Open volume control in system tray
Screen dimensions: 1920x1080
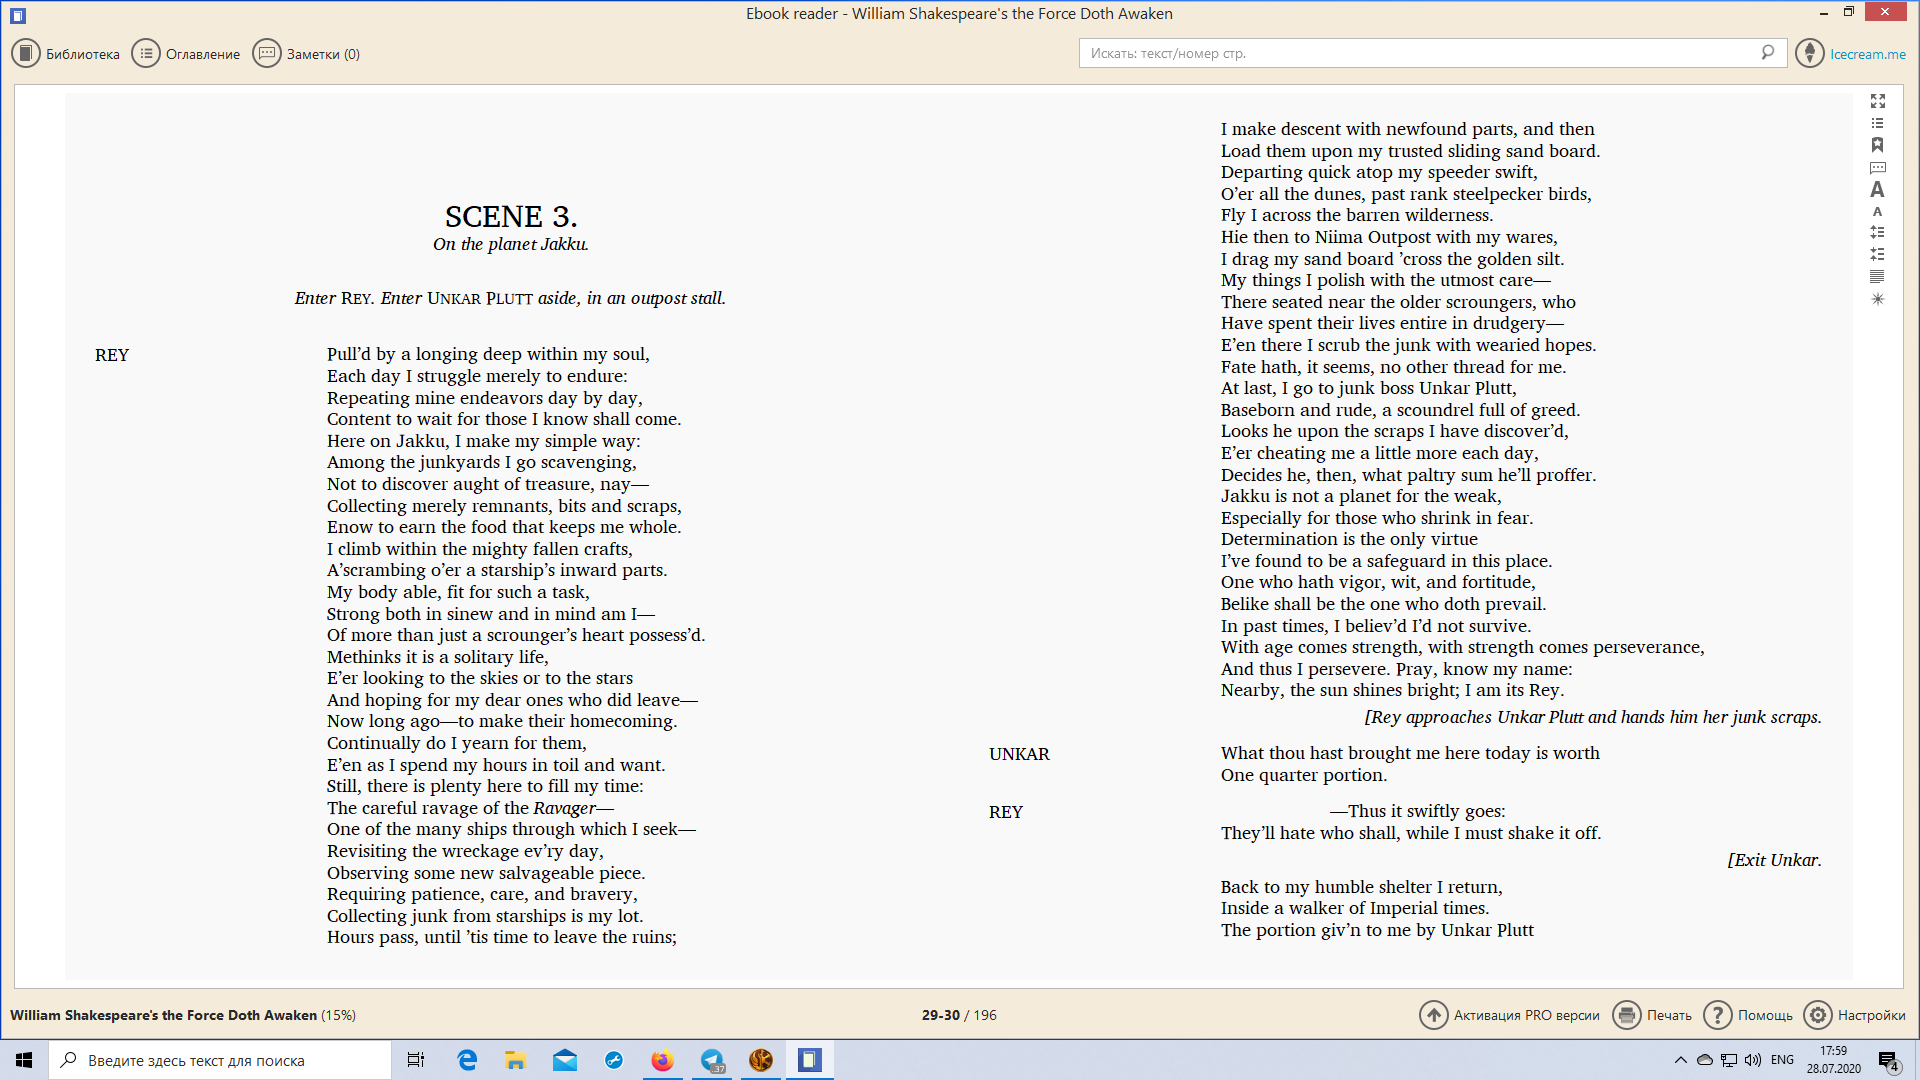click(x=1753, y=1060)
